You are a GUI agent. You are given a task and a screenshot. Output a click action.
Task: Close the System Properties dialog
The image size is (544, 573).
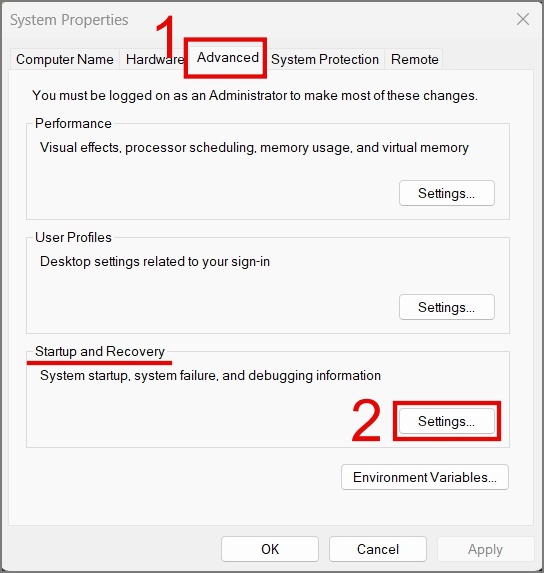(x=523, y=19)
